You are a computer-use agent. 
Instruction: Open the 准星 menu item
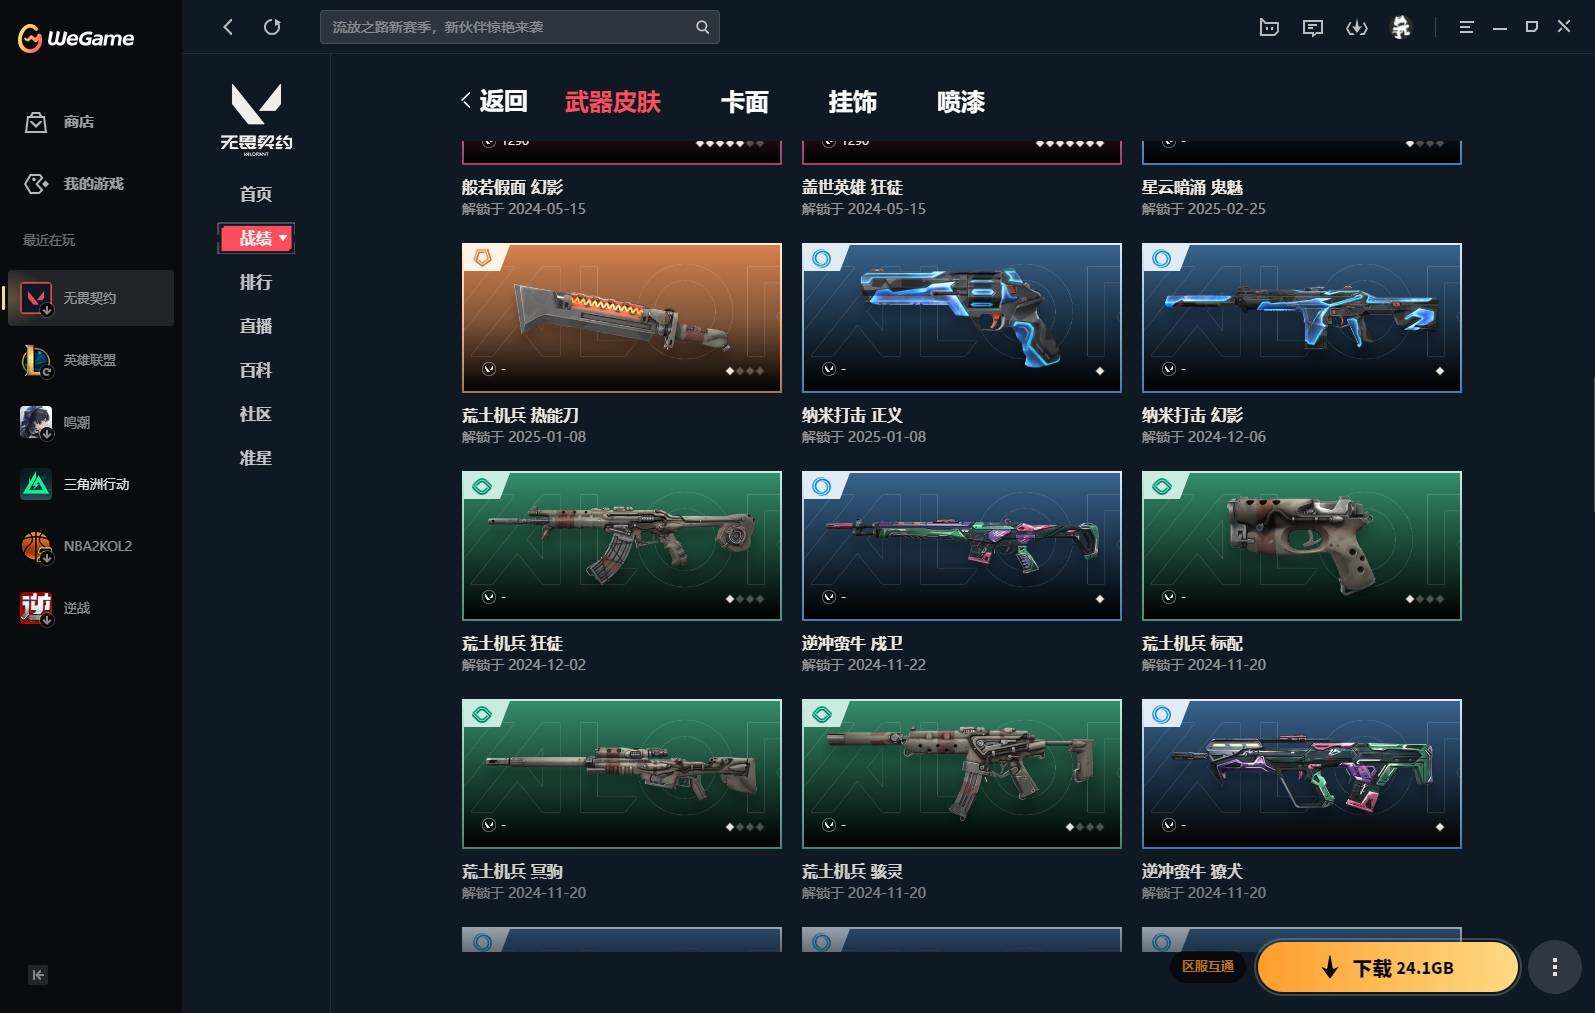pyautogui.click(x=256, y=458)
